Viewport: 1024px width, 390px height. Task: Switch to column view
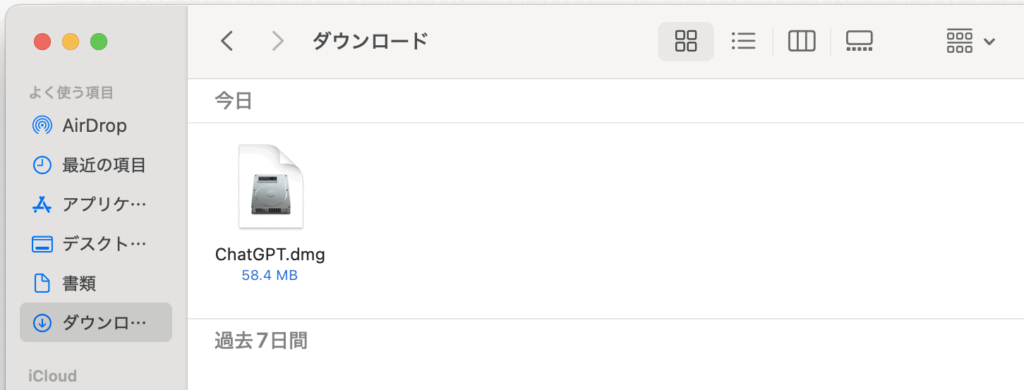801,42
